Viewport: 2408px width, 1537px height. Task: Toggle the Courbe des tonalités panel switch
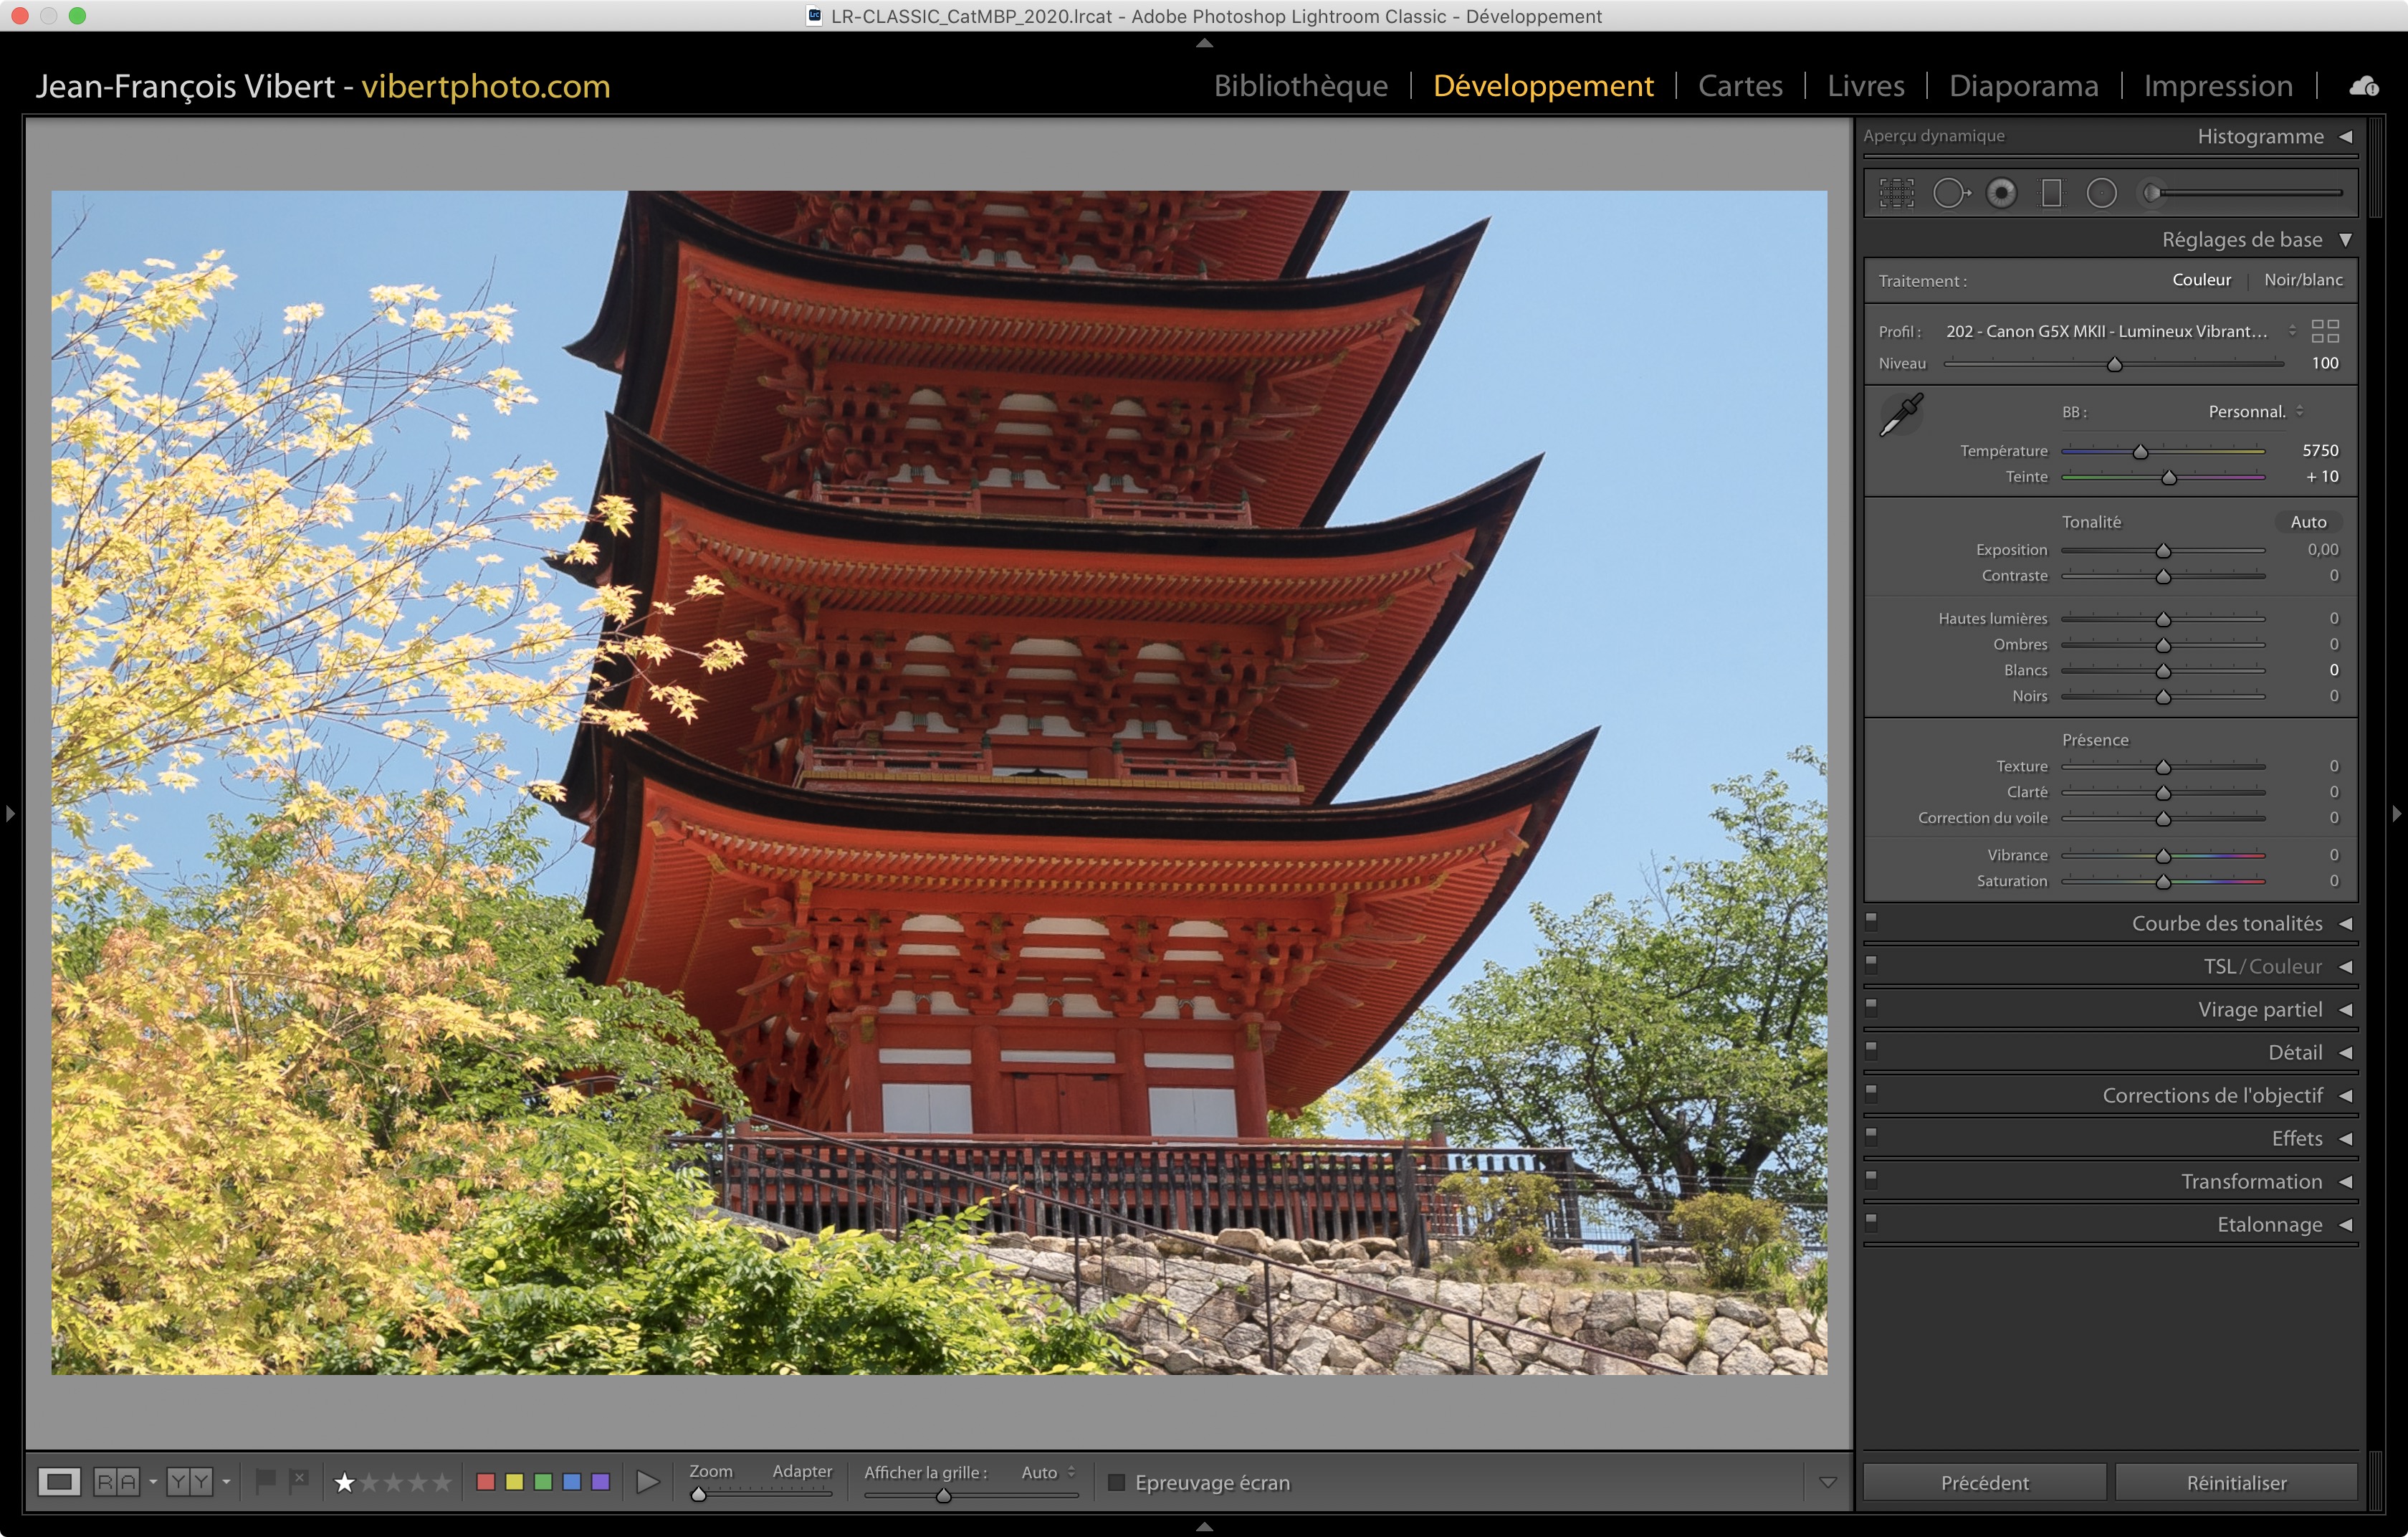pos(1871,921)
